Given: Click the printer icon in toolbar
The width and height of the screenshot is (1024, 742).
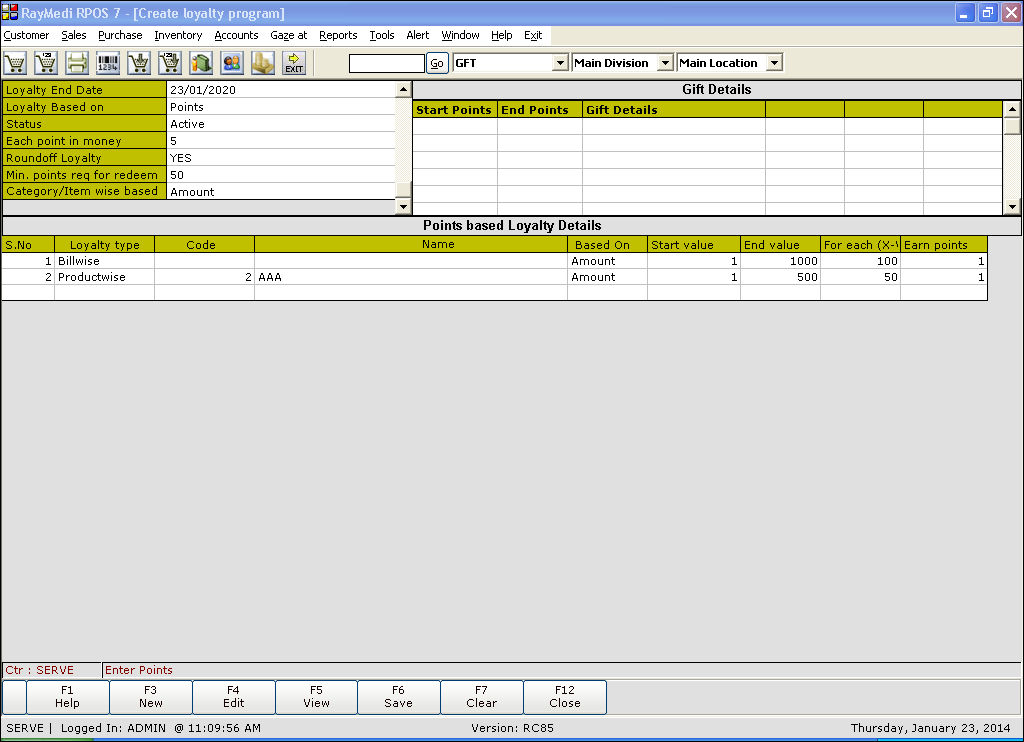Looking at the screenshot, I should click(77, 63).
